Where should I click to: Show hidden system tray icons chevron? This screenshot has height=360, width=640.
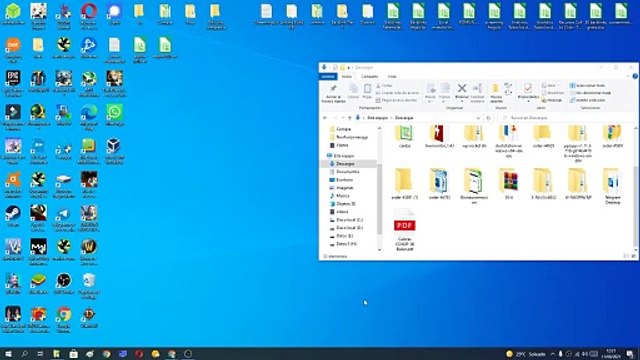point(552,354)
